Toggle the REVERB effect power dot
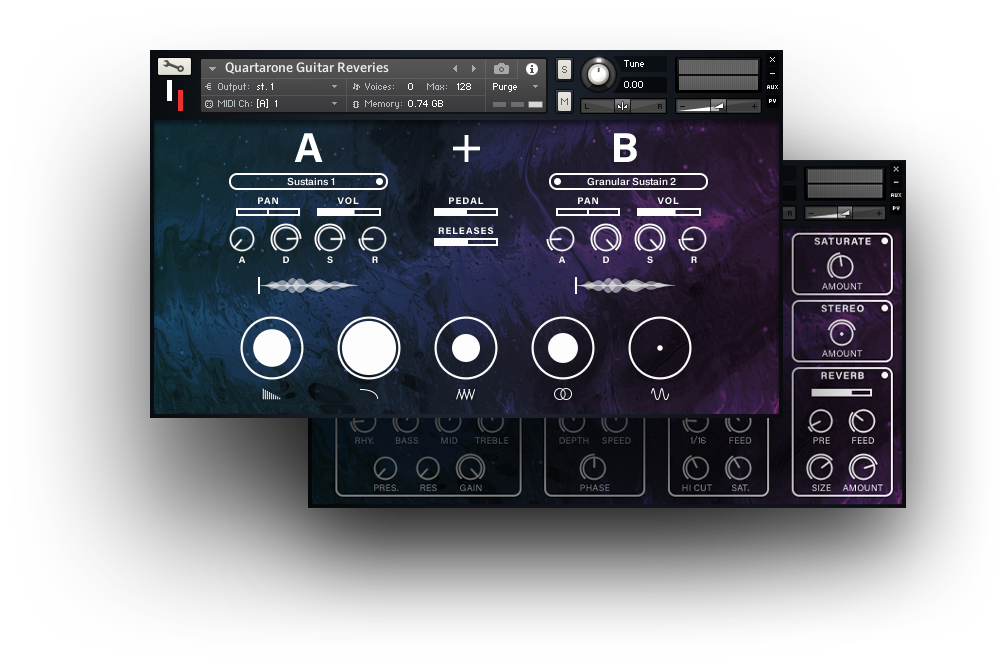 [885, 375]
